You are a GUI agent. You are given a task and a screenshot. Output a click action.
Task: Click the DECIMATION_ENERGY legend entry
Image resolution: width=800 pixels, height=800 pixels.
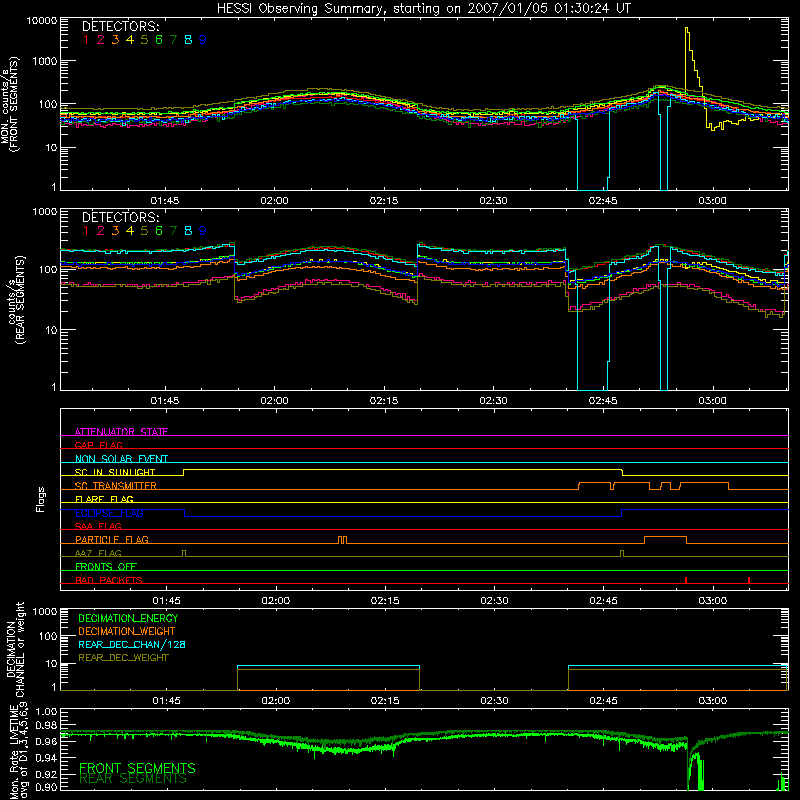tap(128, 618)
